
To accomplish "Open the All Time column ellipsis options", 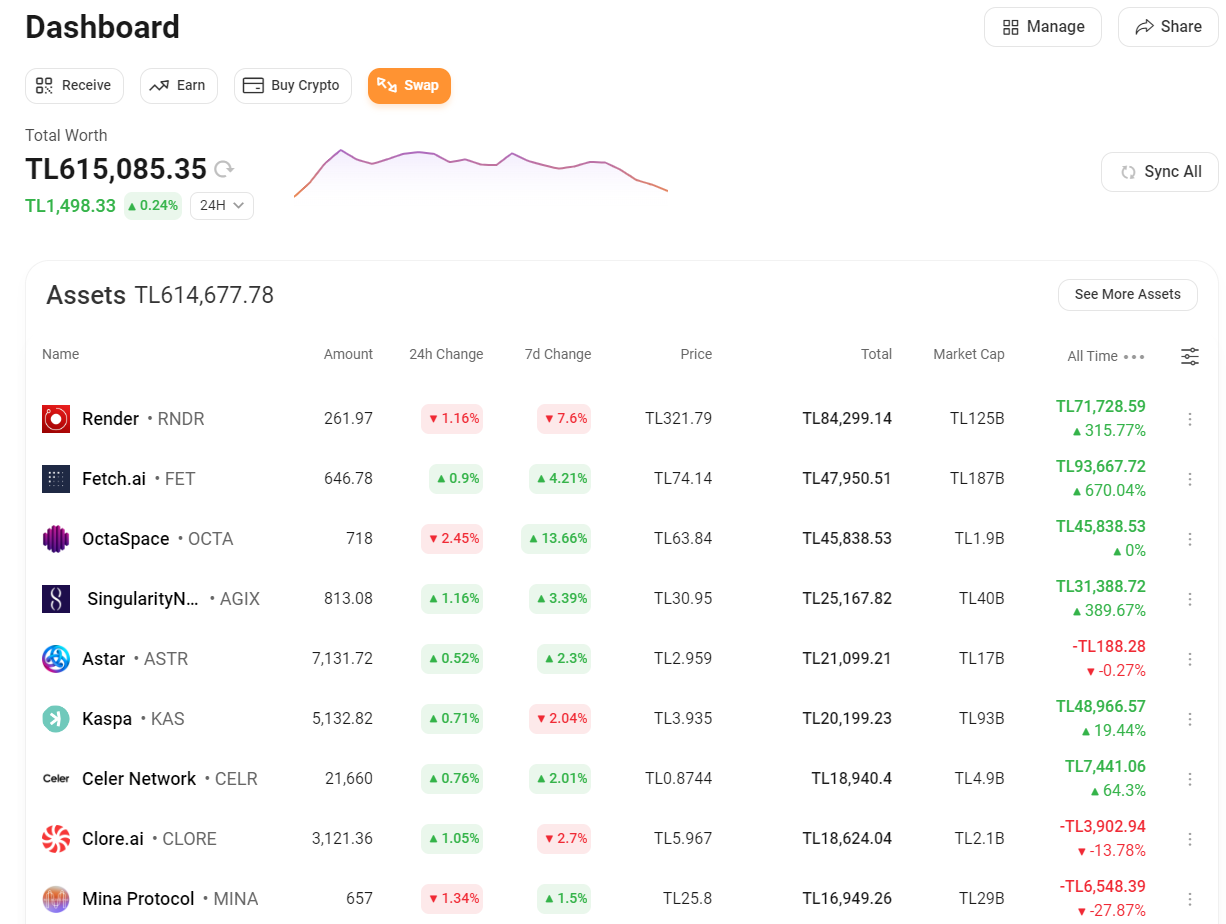I will coord(1134,356).
